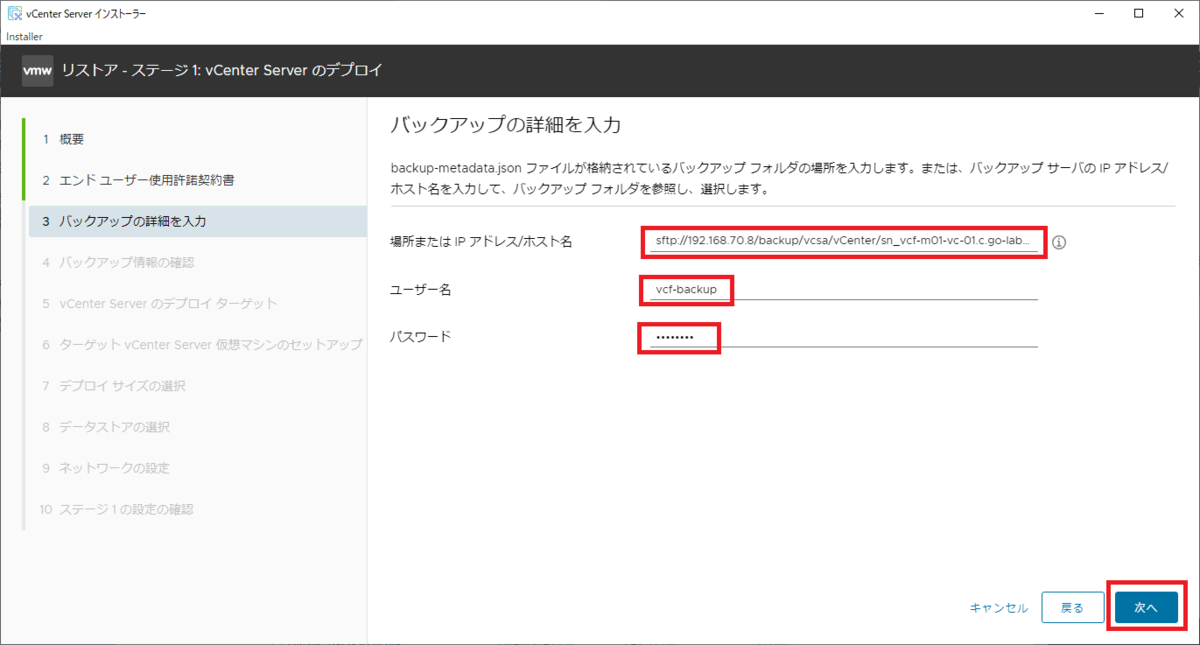Click the 戻る button
Image resolution: width=1200 pixels, height=645 pixels.
[1072, 607]
